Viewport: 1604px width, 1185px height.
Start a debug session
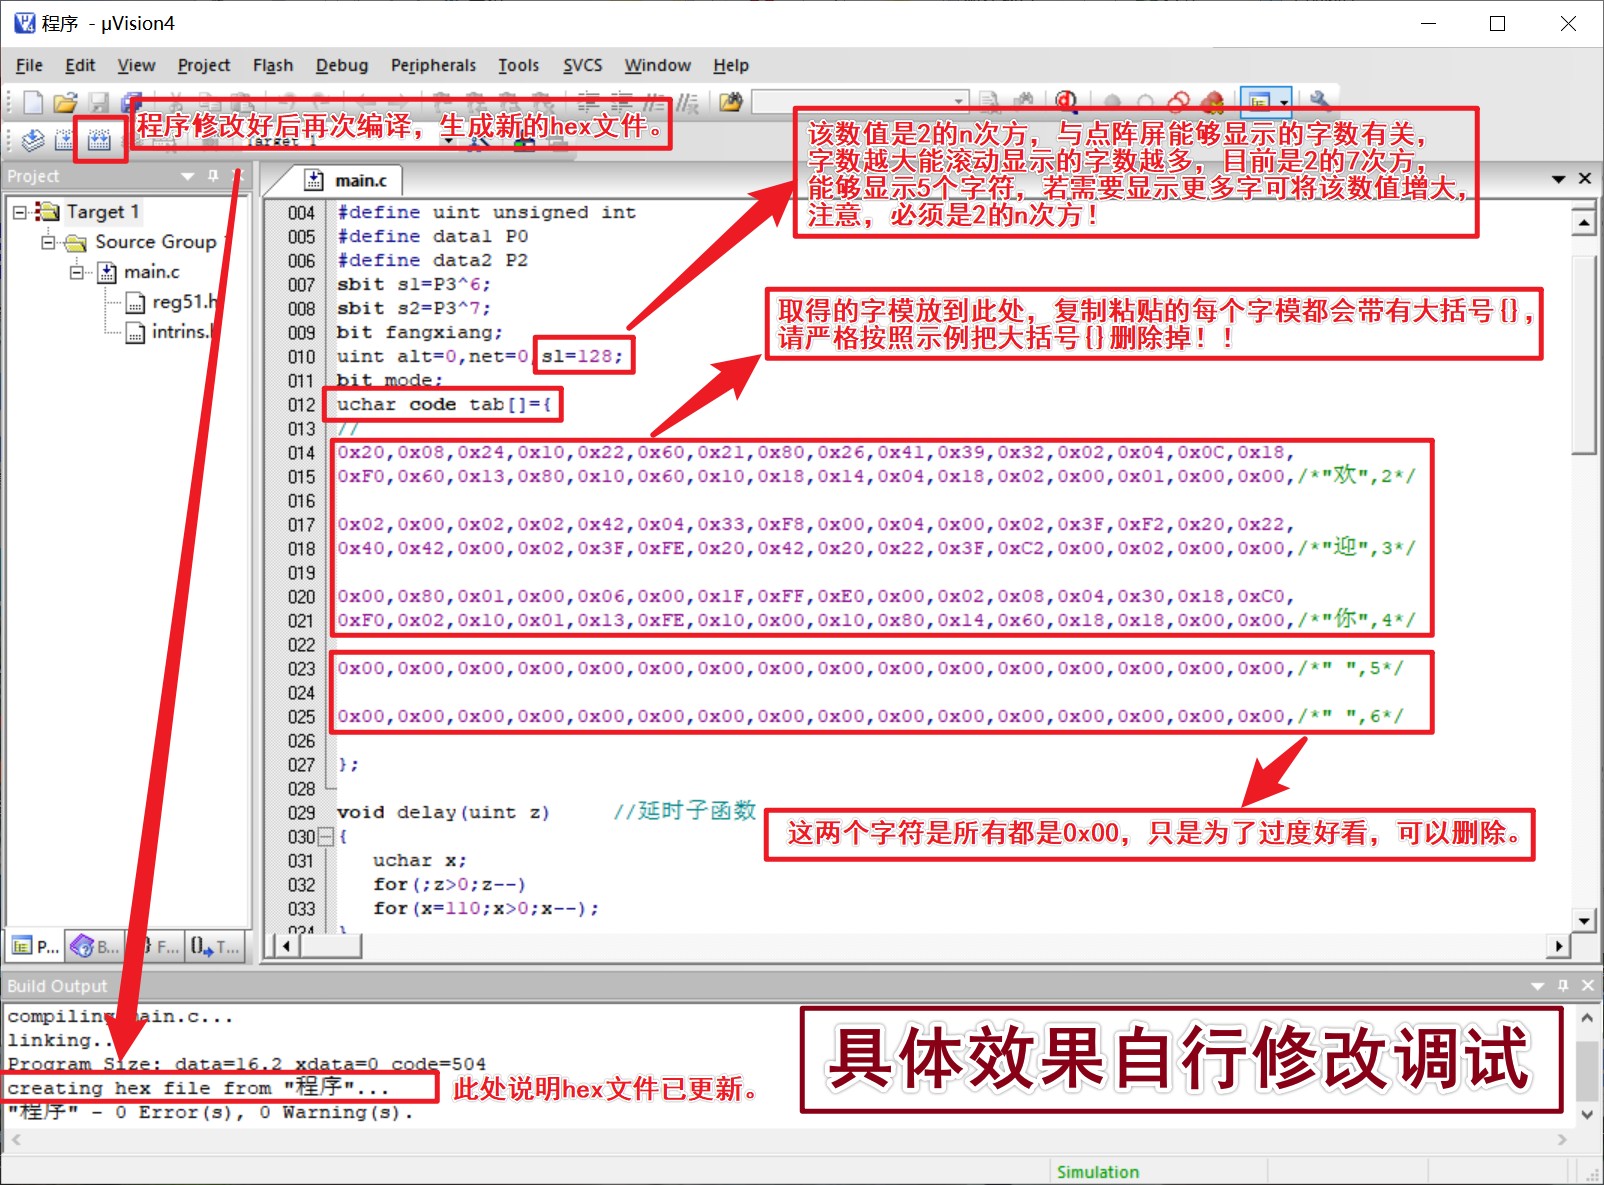tap(1066, 101)
